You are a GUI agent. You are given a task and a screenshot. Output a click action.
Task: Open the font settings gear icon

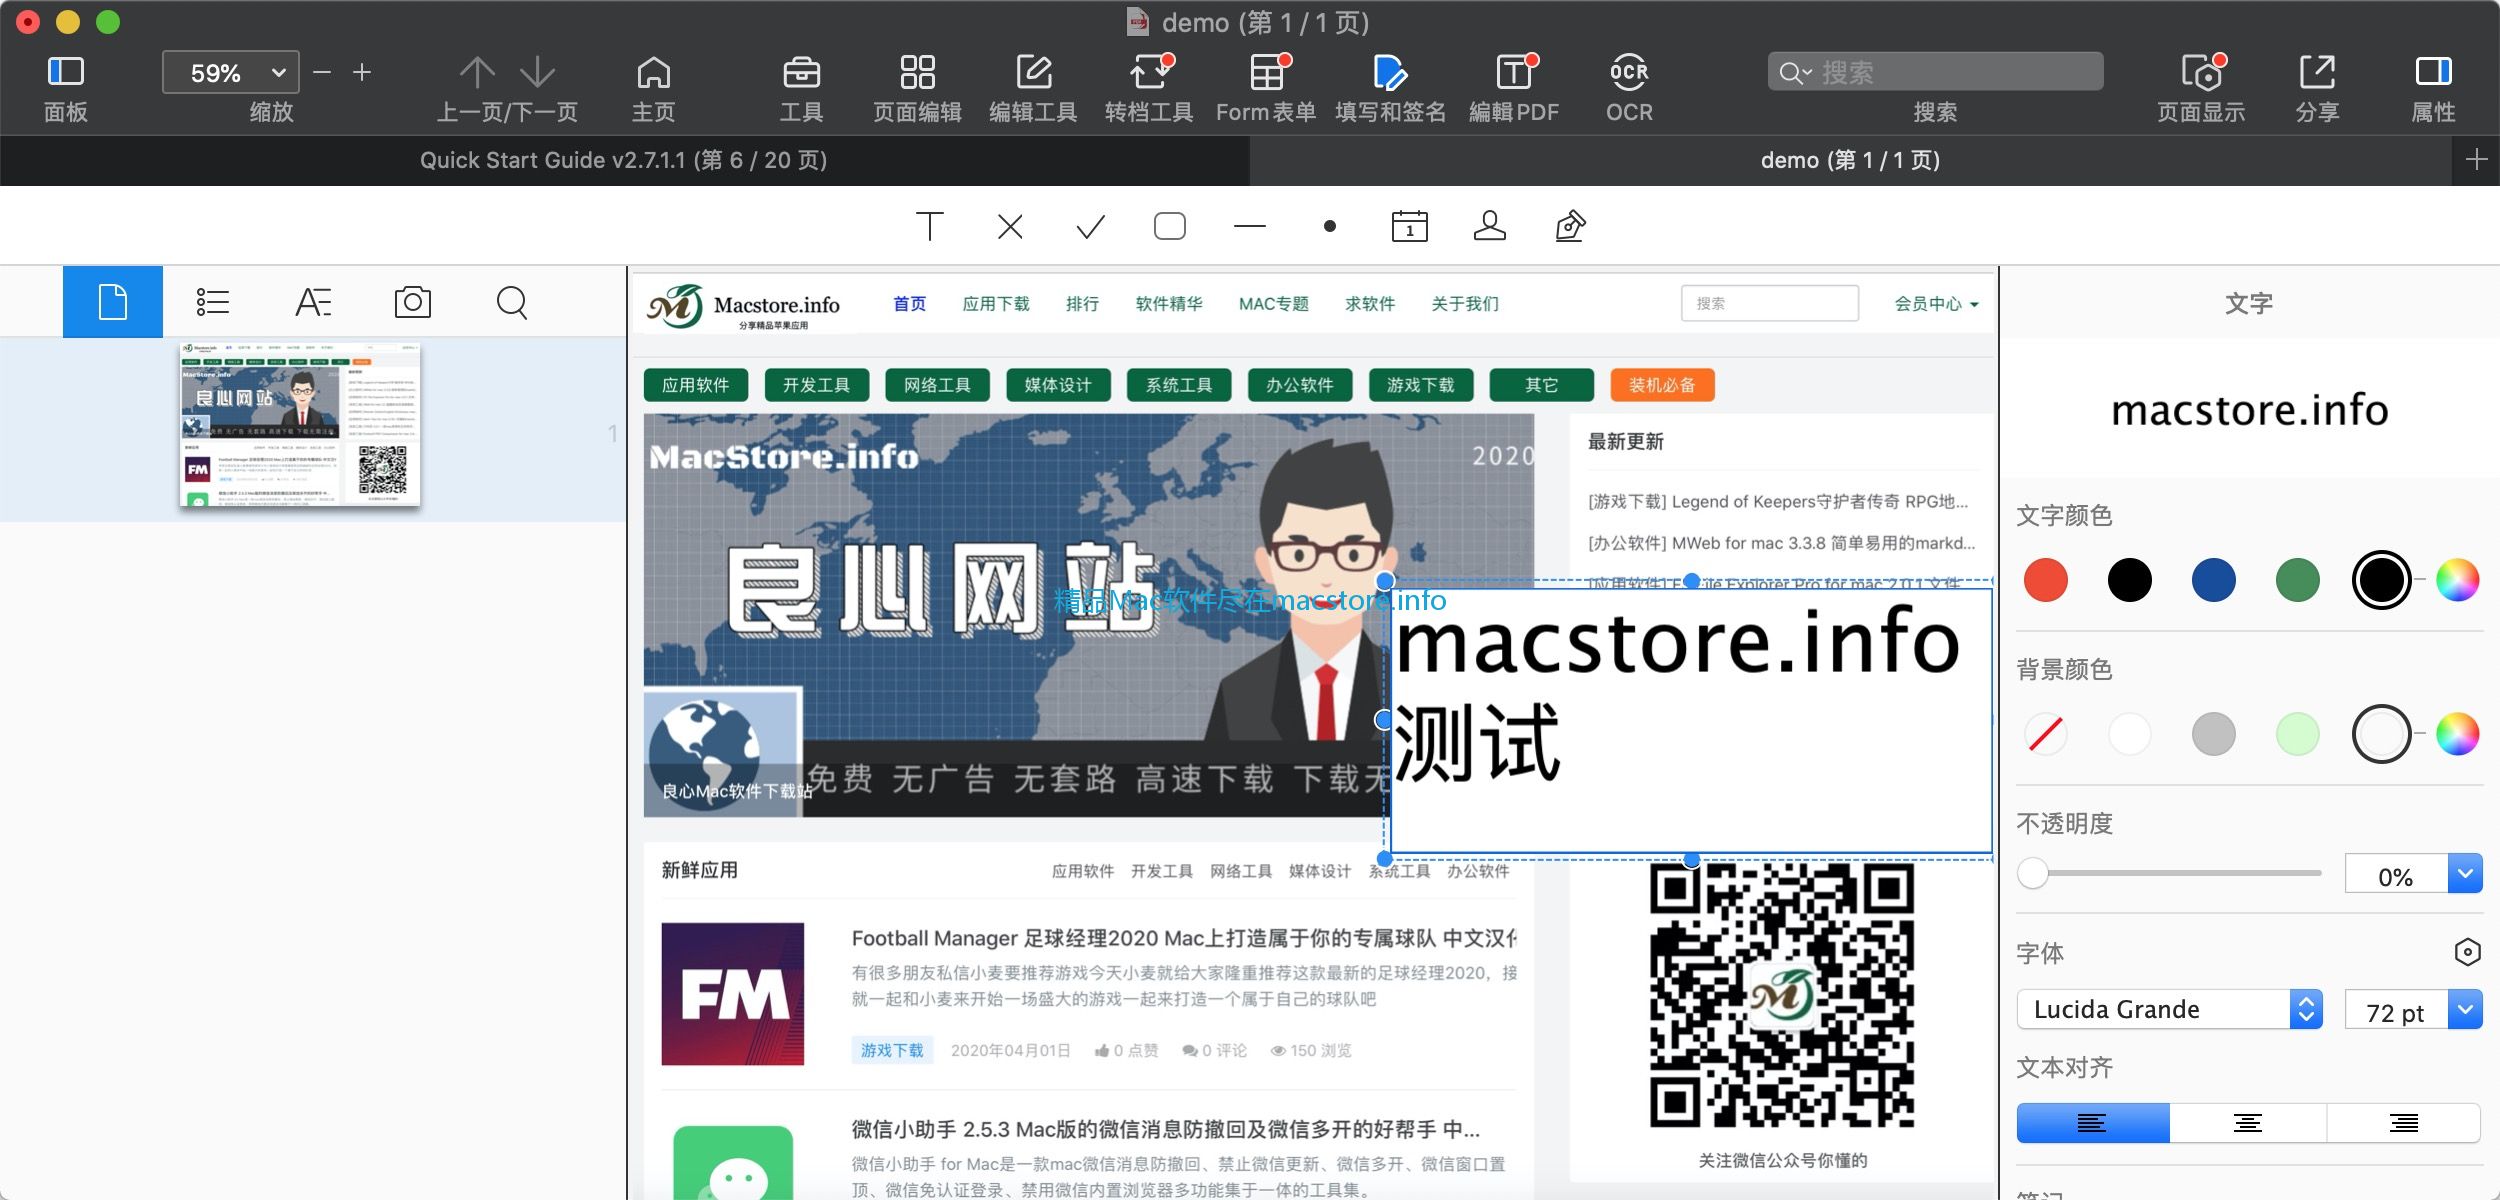2467,952
